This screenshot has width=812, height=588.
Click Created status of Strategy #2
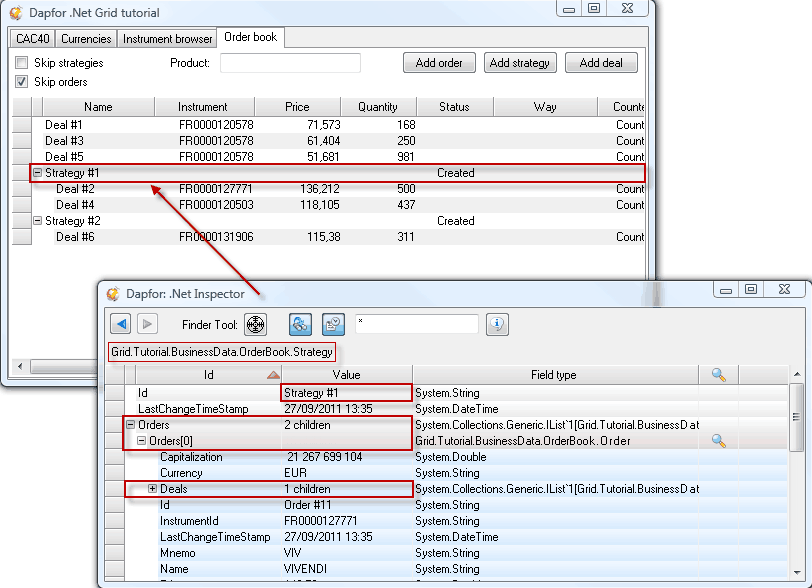tap(456, 221)
